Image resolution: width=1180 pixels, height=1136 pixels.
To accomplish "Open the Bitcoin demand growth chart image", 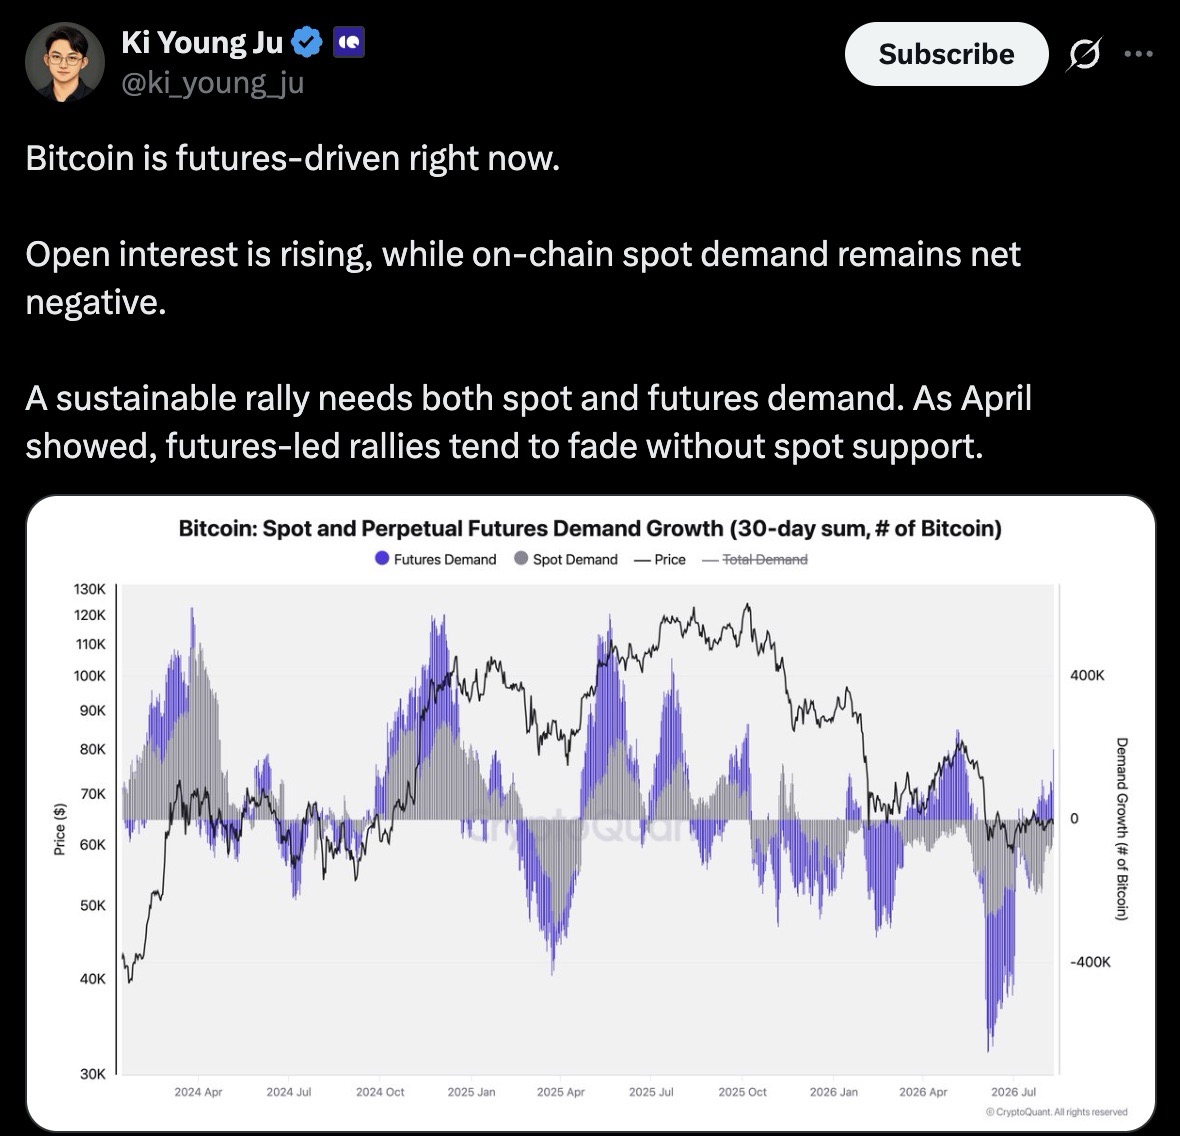I will (x=591, y=813).
